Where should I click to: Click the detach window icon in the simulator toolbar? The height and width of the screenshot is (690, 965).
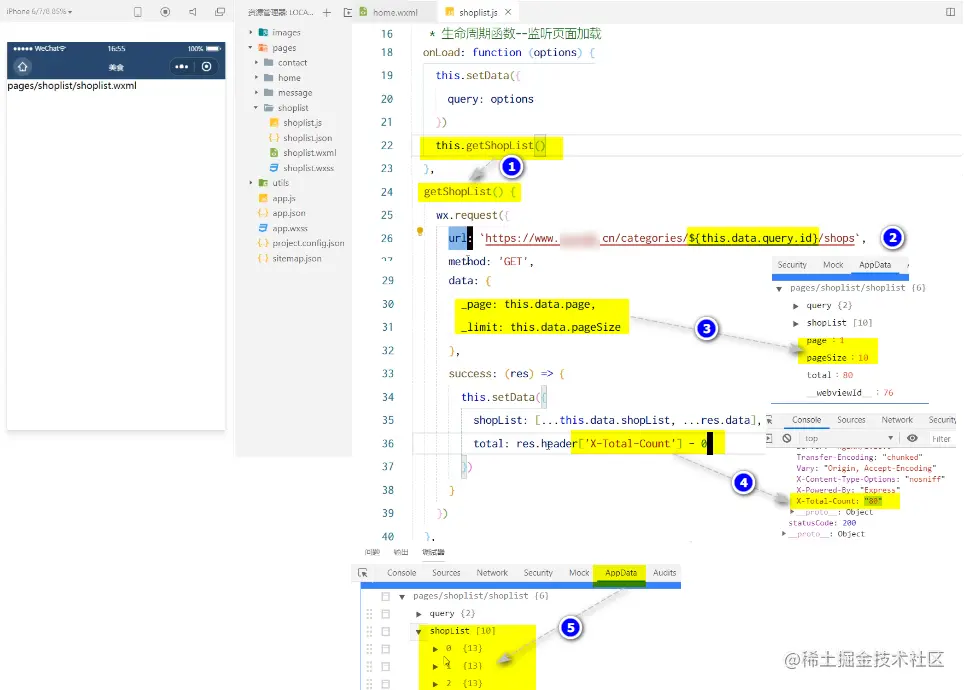[220, 12]
